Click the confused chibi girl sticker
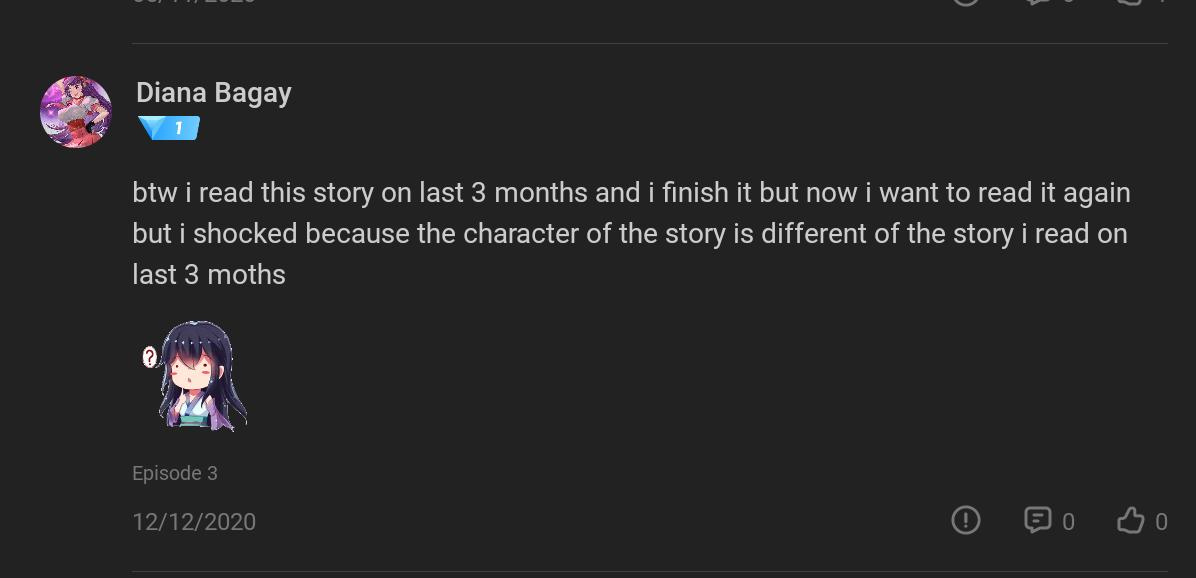The width and height of the screenshot is (1196, 578). tap(198, 376)
